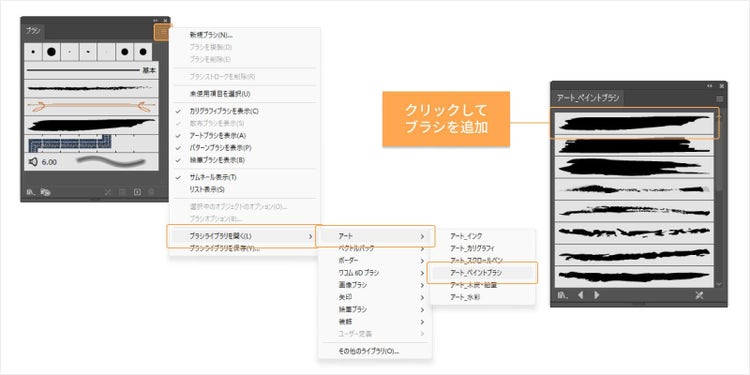Select the 基本 basic brush row
Viewport: 750px width, 375px height.
point(91,70)
